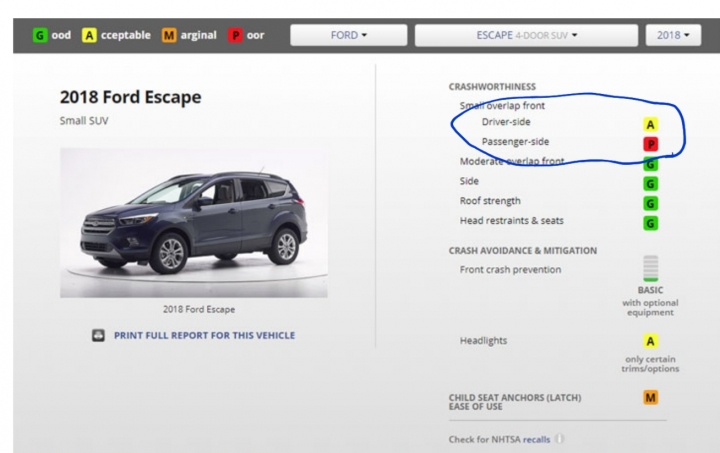Click the printer icon beside print report

(x=98, y=336)
